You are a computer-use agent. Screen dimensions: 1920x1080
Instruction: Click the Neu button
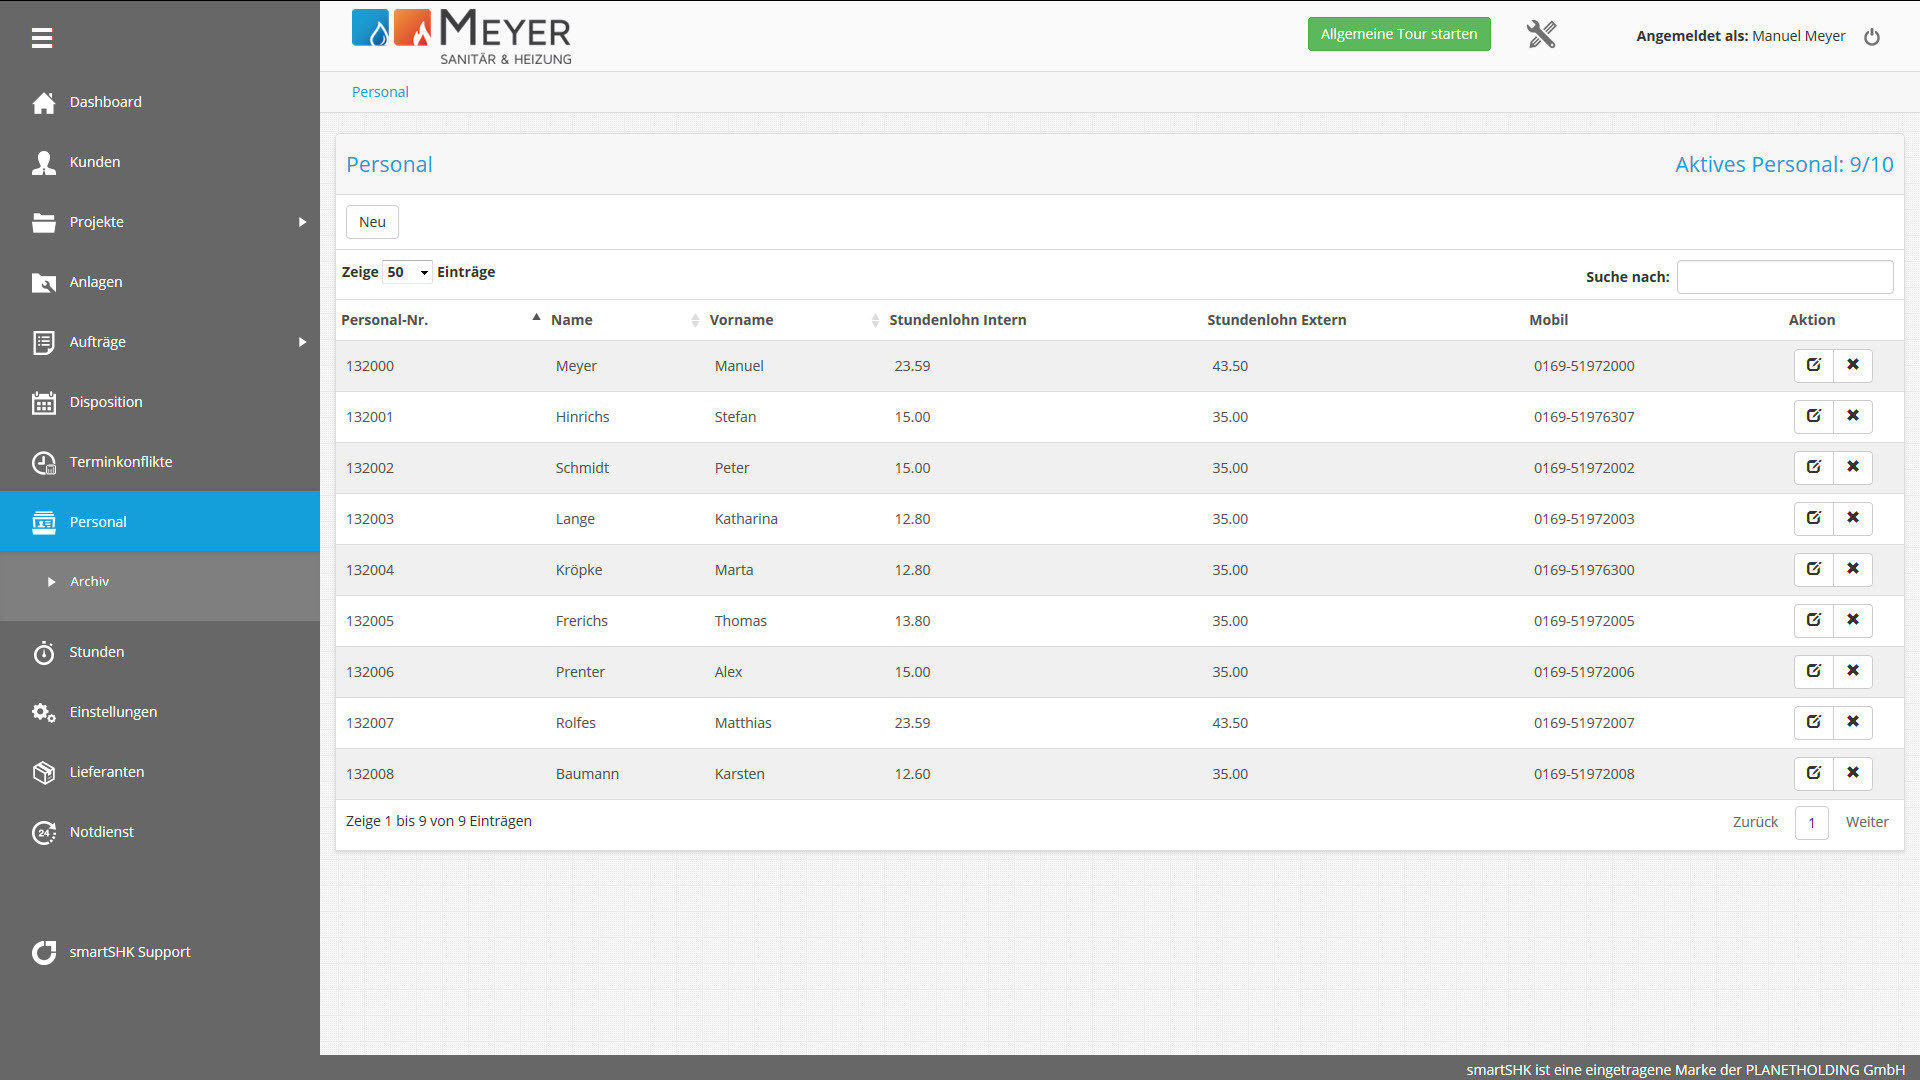372,222
